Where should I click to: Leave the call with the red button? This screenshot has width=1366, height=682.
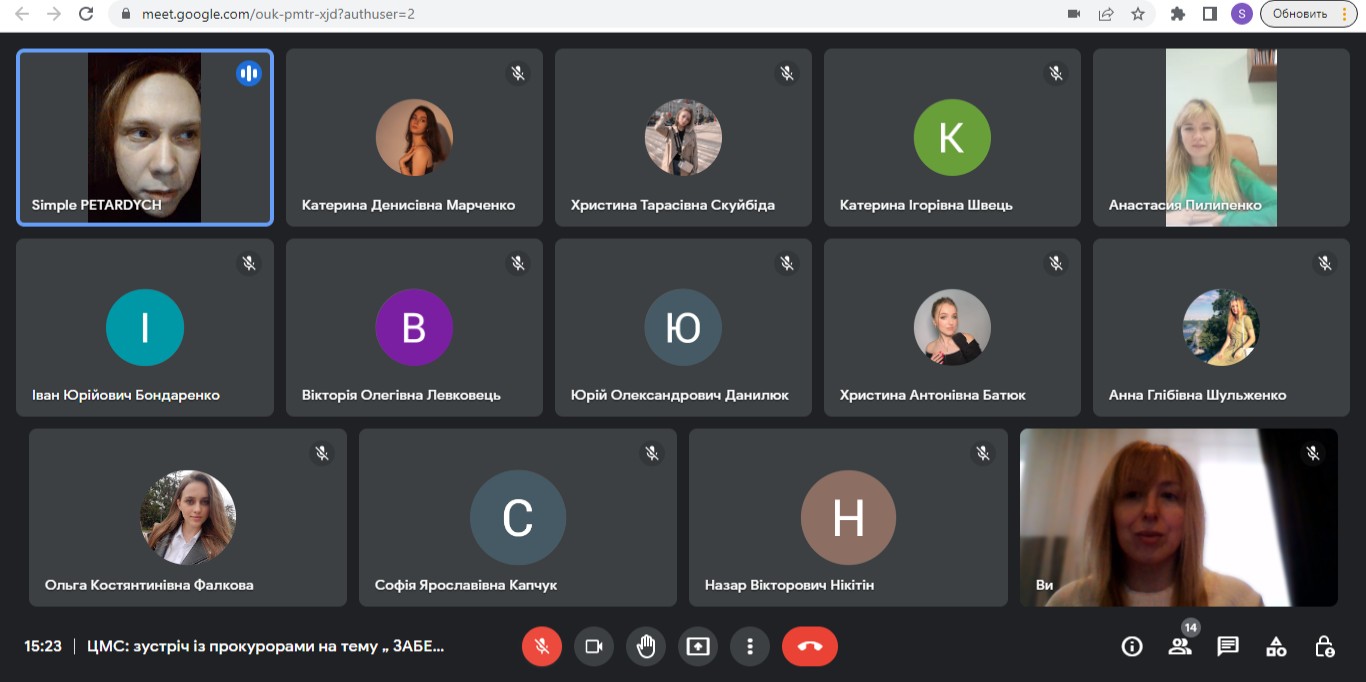tap(809, 646)
